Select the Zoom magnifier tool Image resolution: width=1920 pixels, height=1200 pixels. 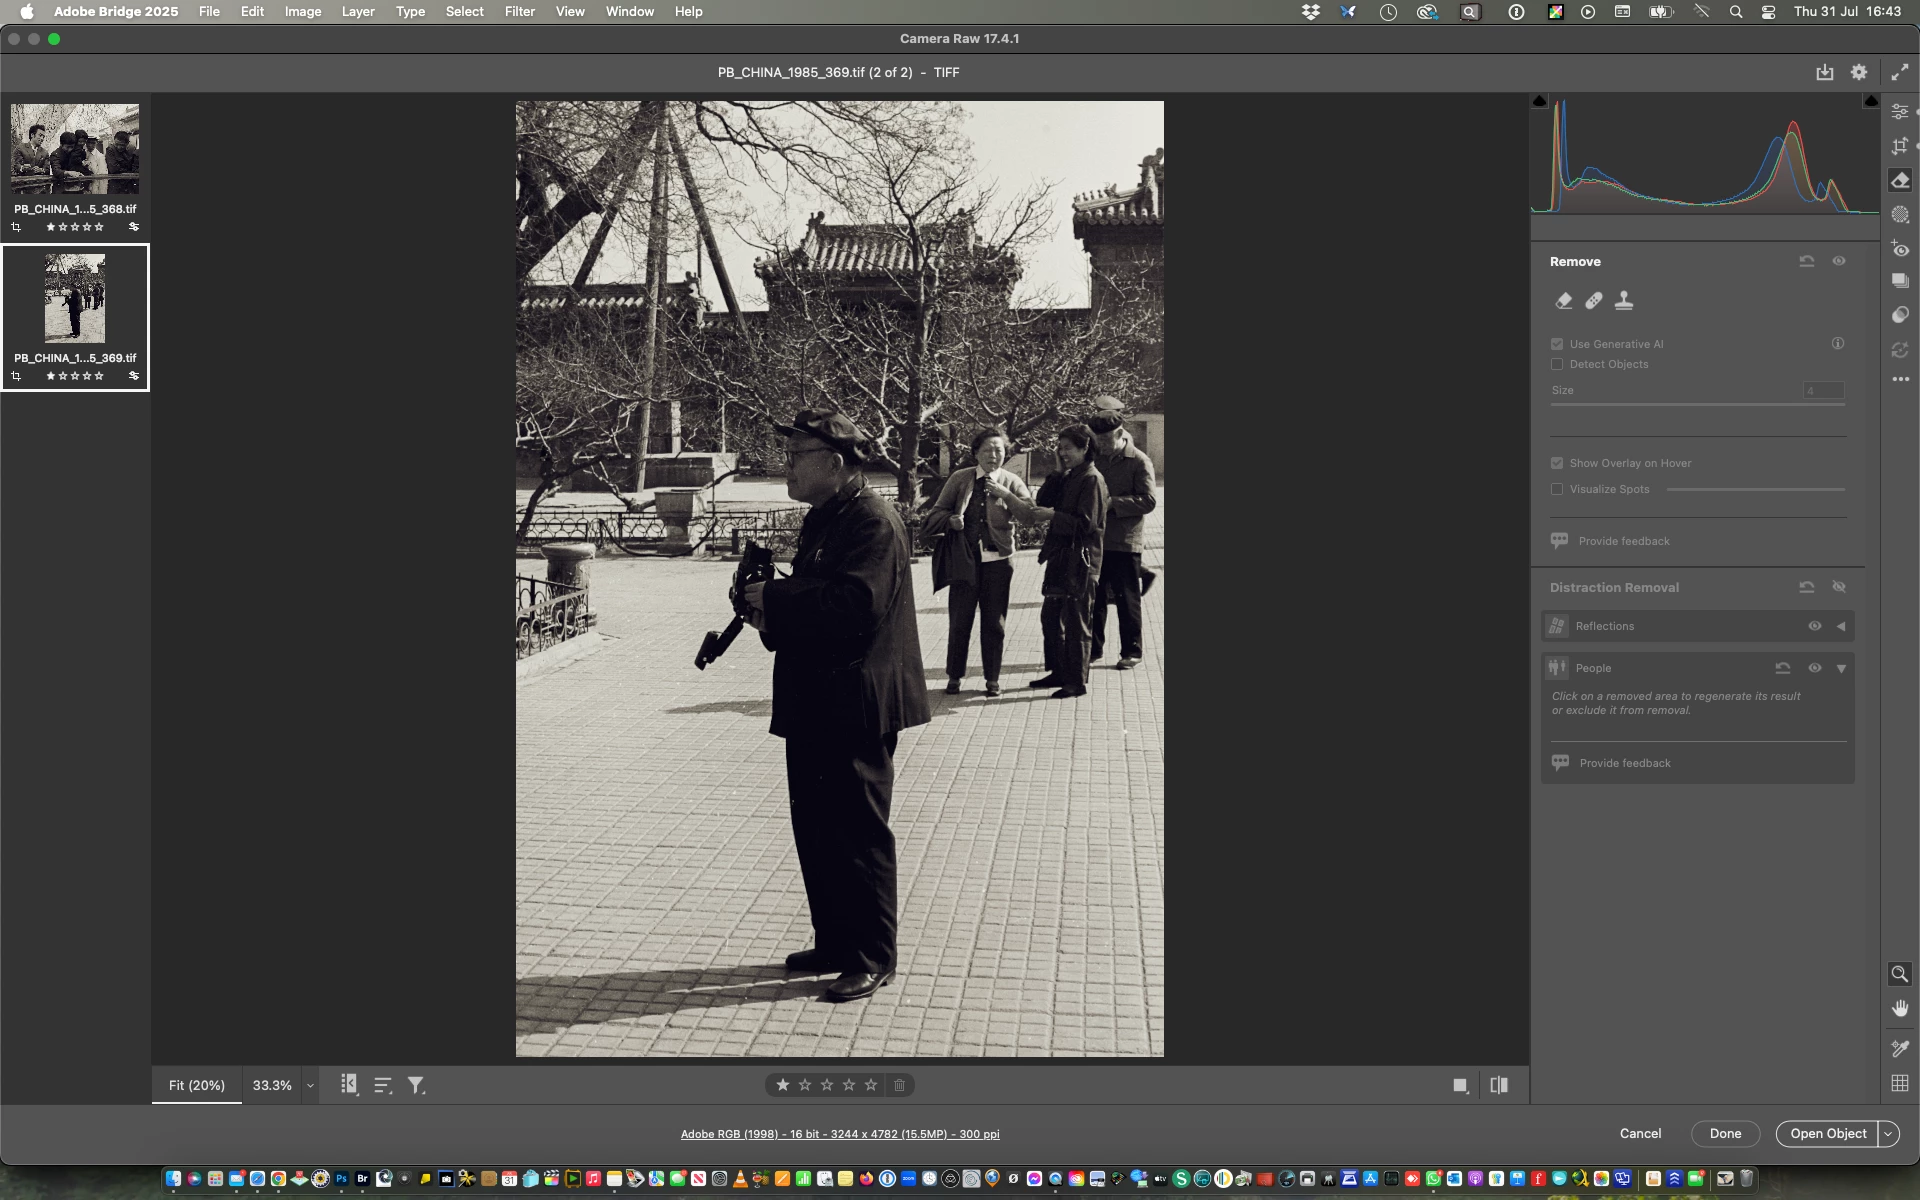click(1899, 974)
